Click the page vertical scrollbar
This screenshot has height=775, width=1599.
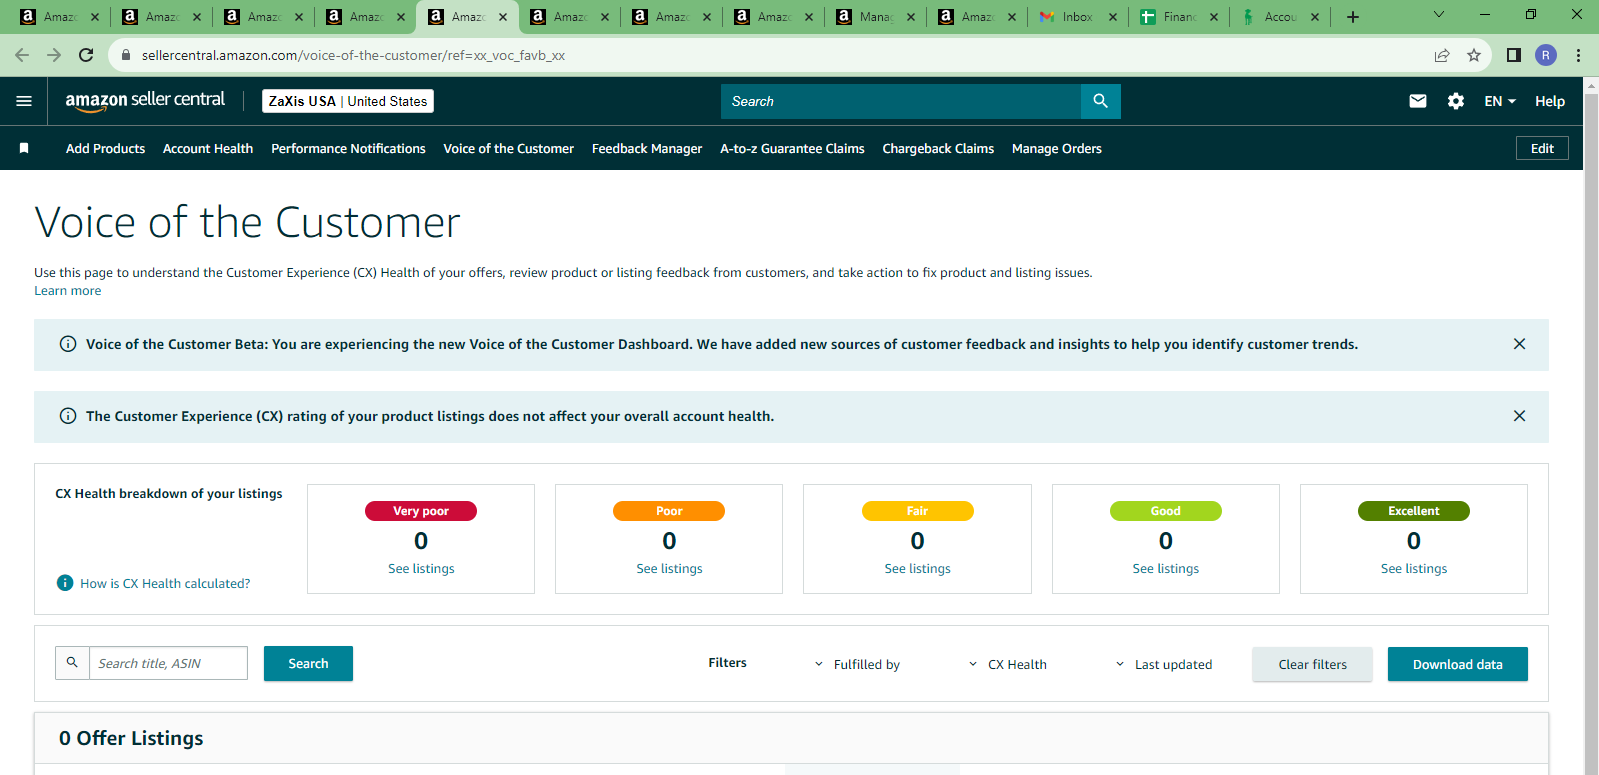click(1591, 425)
